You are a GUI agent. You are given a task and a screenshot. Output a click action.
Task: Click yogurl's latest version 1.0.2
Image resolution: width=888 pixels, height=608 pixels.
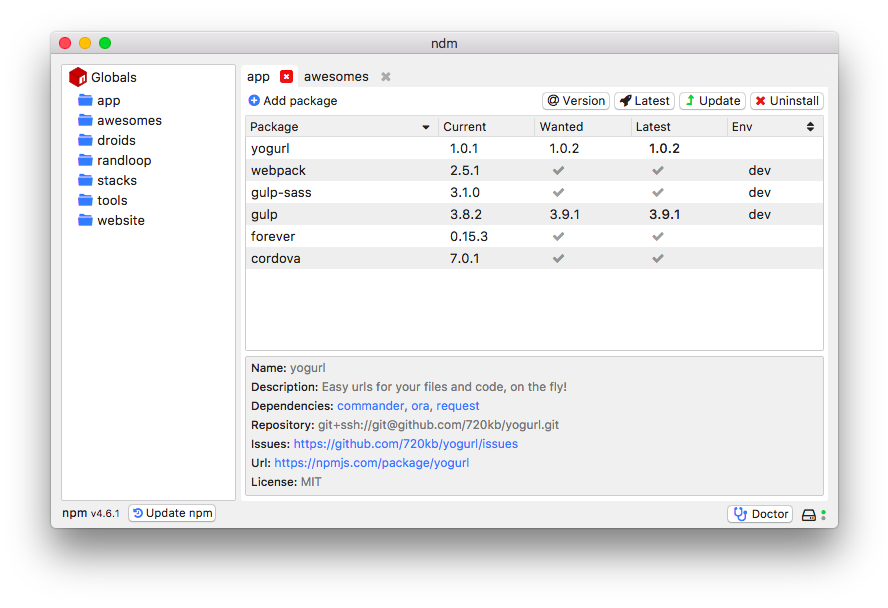coord(664,148)
